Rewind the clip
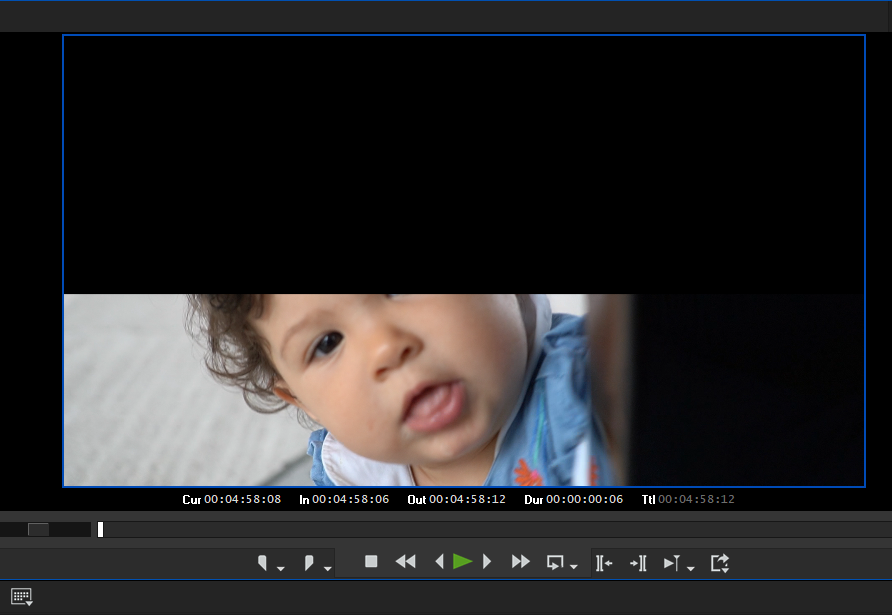Image resolution: width=892 pixels, height=615 pixels. 405,562
